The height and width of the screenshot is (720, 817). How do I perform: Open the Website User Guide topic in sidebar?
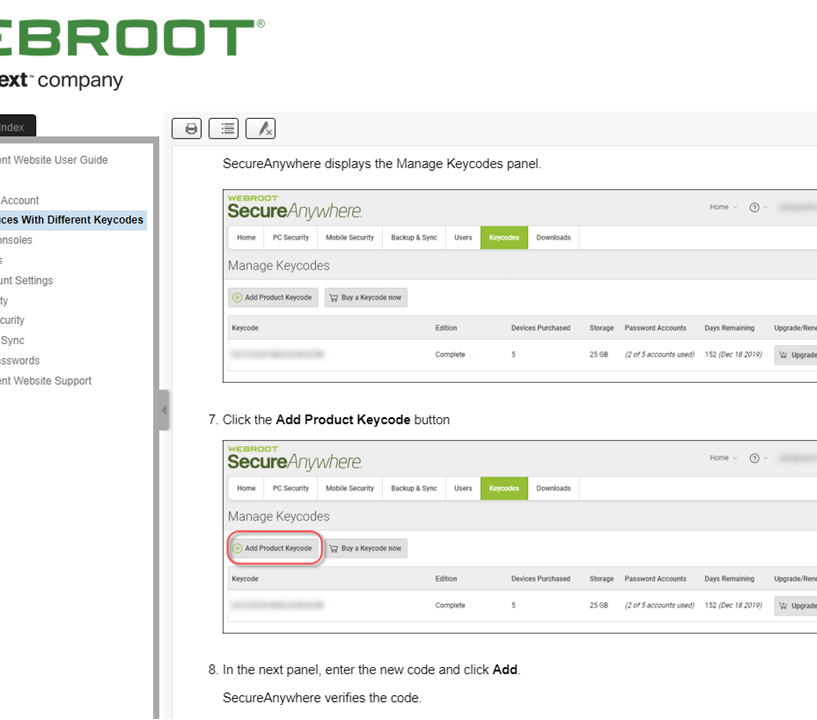coord(54,160)
